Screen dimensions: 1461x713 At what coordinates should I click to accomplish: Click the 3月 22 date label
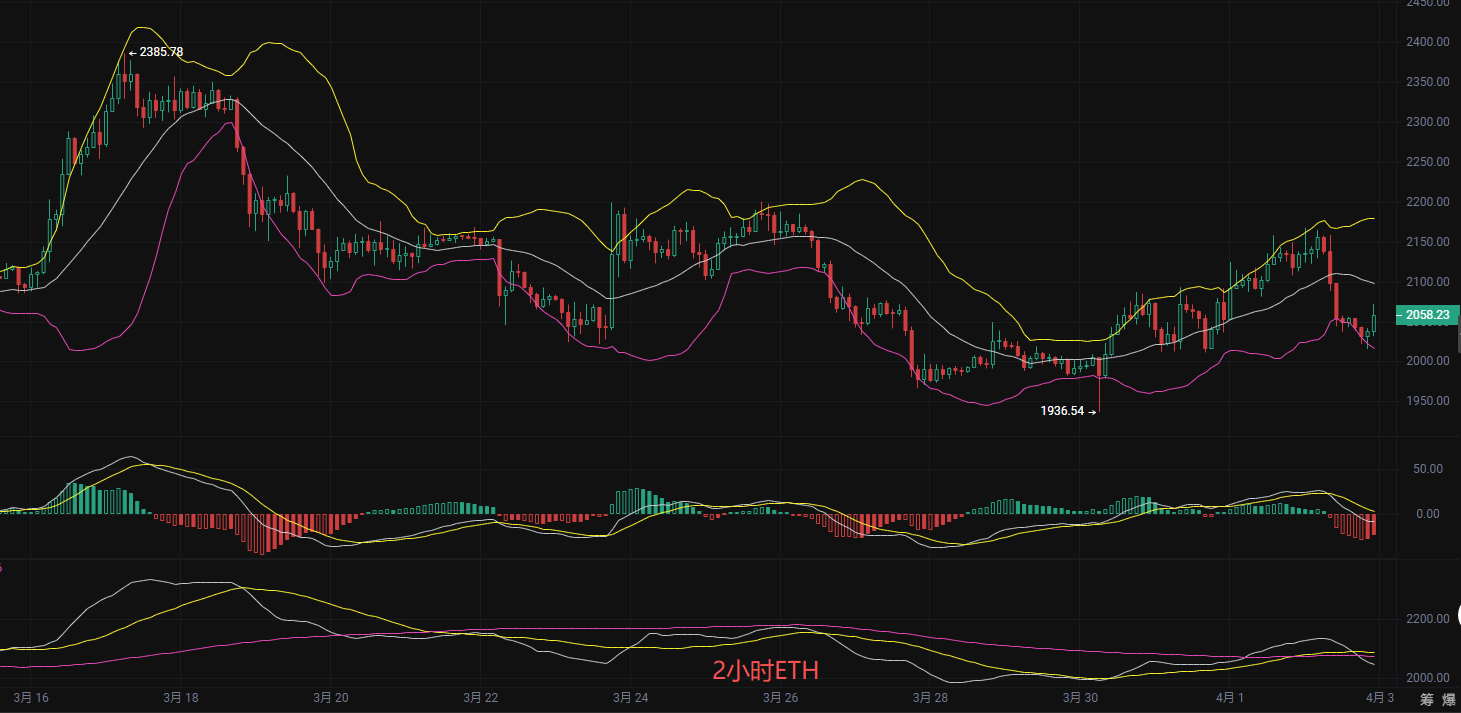(482, 697)
